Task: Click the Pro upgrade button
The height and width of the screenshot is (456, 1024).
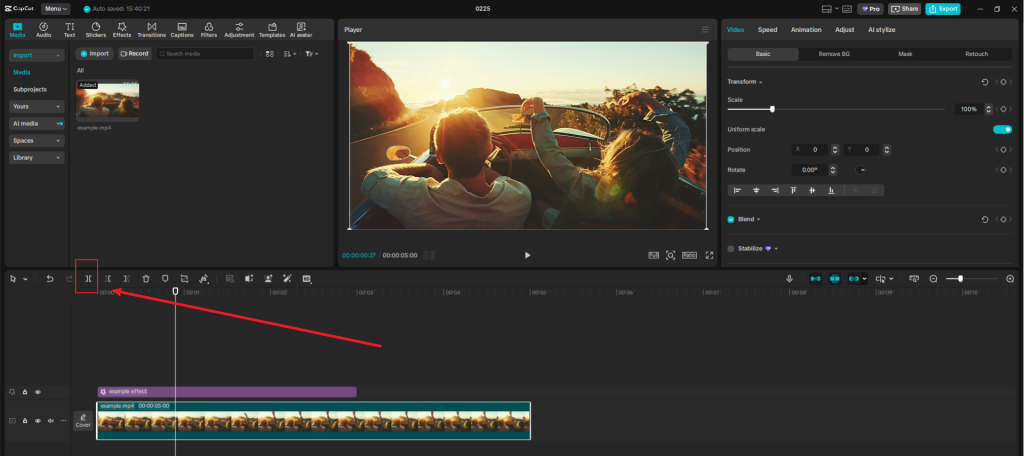Action: click(x=871, y=8)
